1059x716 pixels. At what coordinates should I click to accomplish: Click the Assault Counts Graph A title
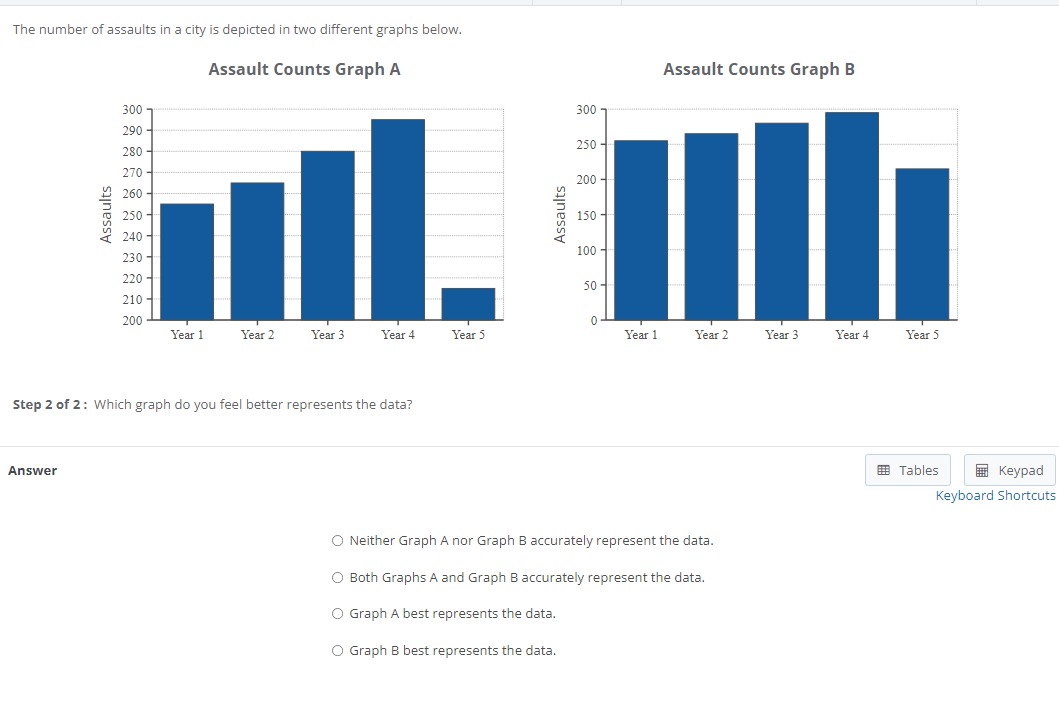pos(305,69)
